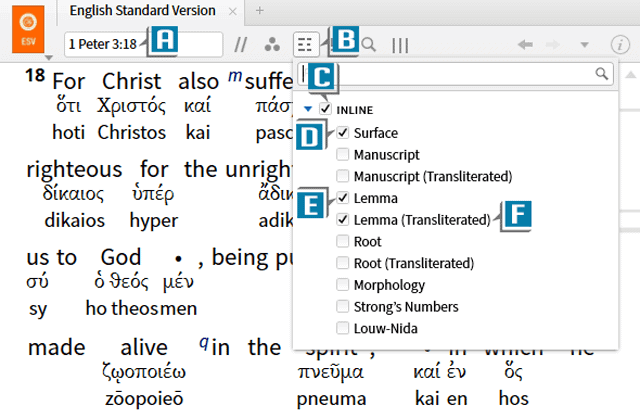Click the forward navigation arrow

click(x=556, y=45)
